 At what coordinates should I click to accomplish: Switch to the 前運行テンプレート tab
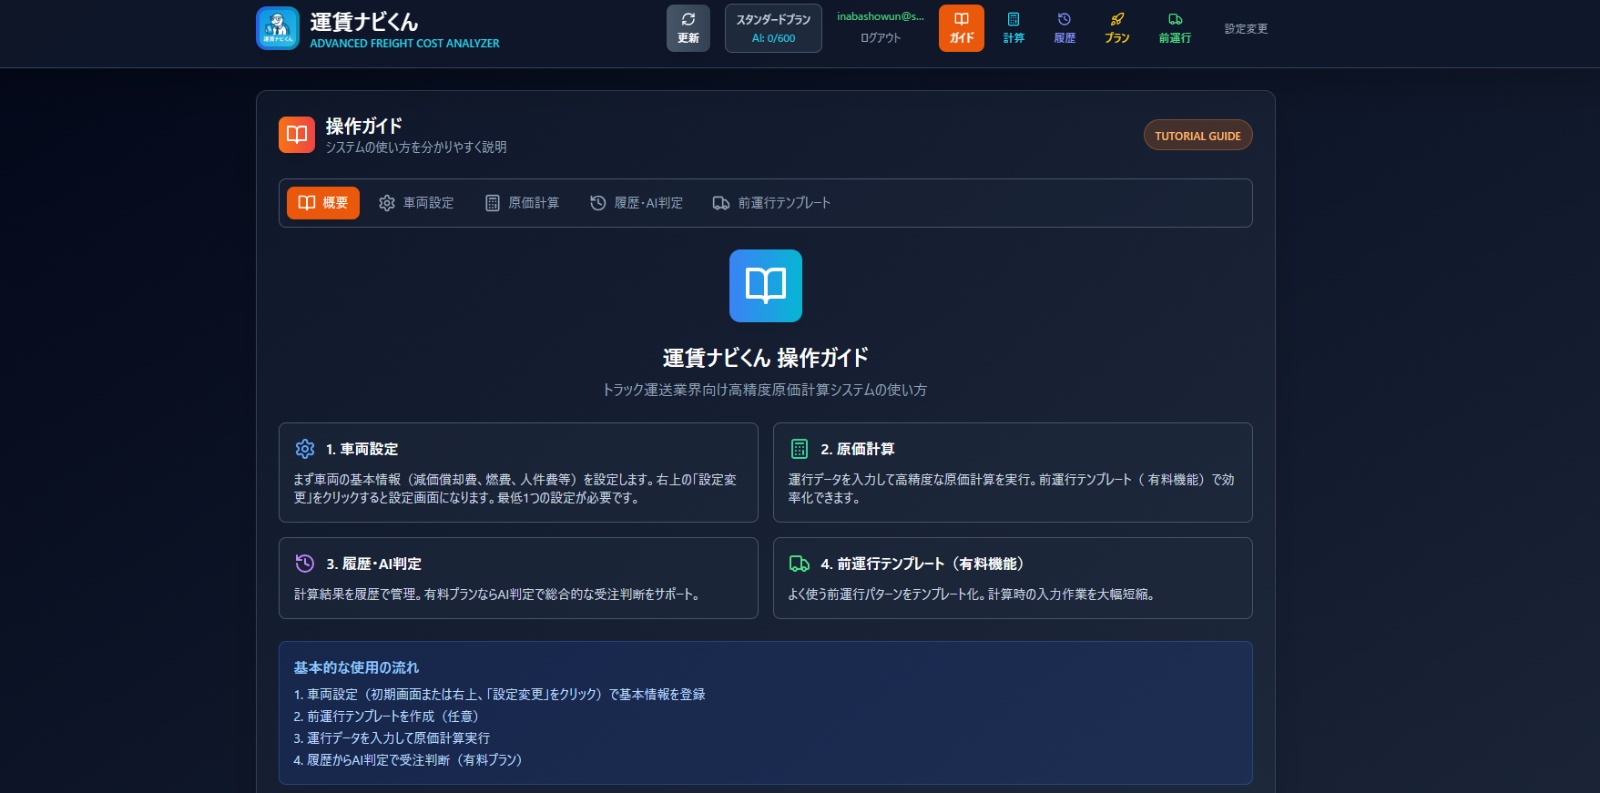coord(771,203)
